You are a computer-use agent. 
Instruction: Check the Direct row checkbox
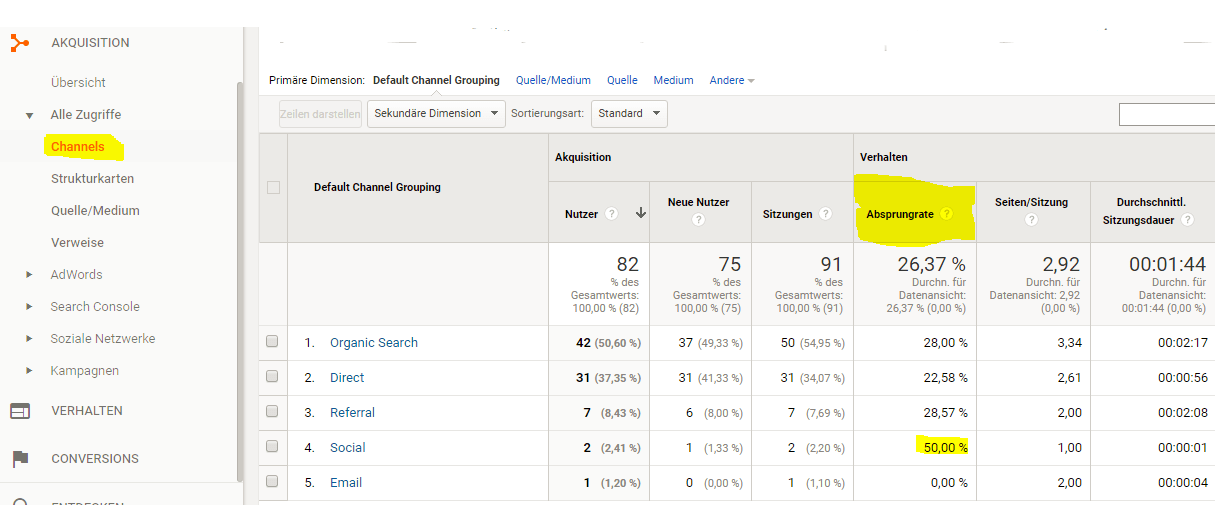pyautogui.click(x=272, y=377)
